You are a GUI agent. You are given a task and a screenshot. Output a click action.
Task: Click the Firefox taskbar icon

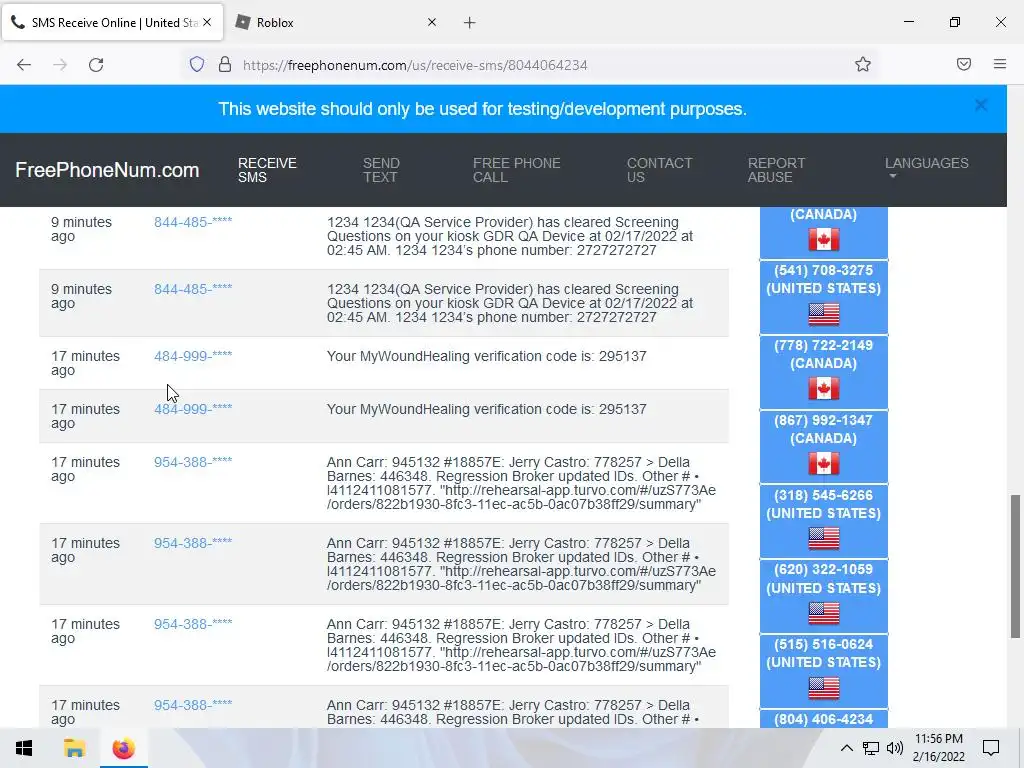click(123, 748)
